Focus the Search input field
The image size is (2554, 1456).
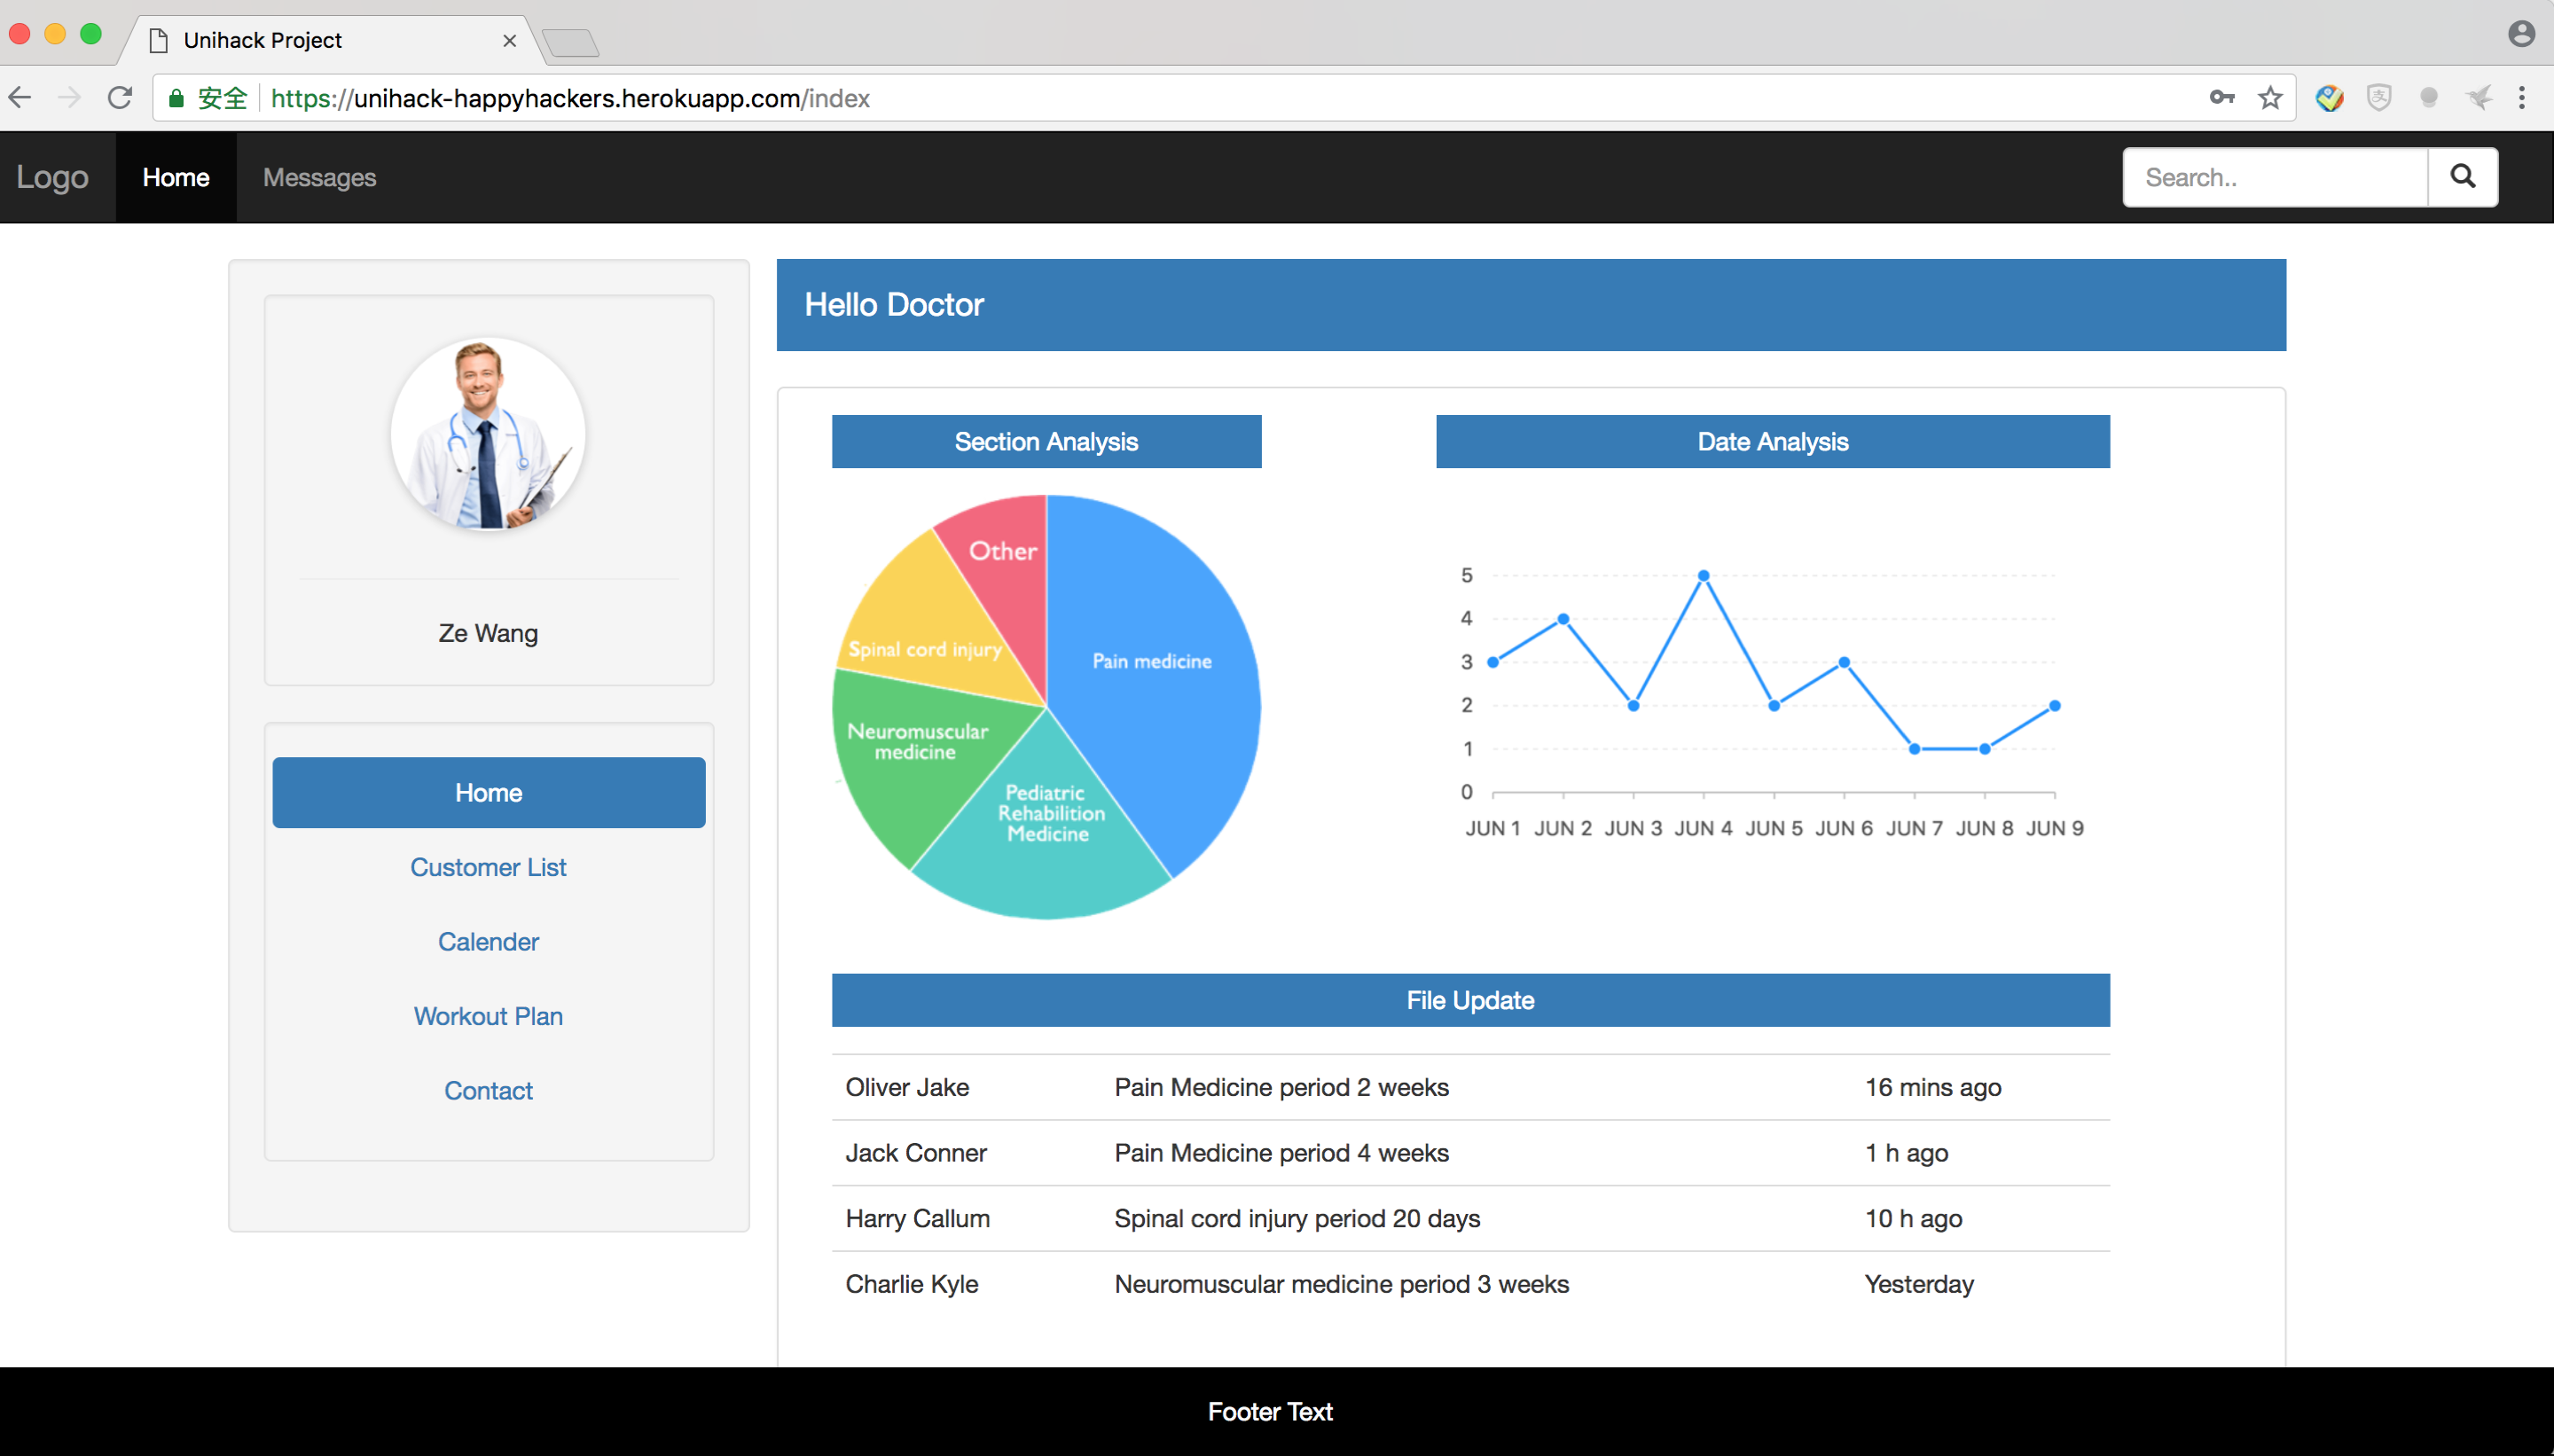[2275, 177]
